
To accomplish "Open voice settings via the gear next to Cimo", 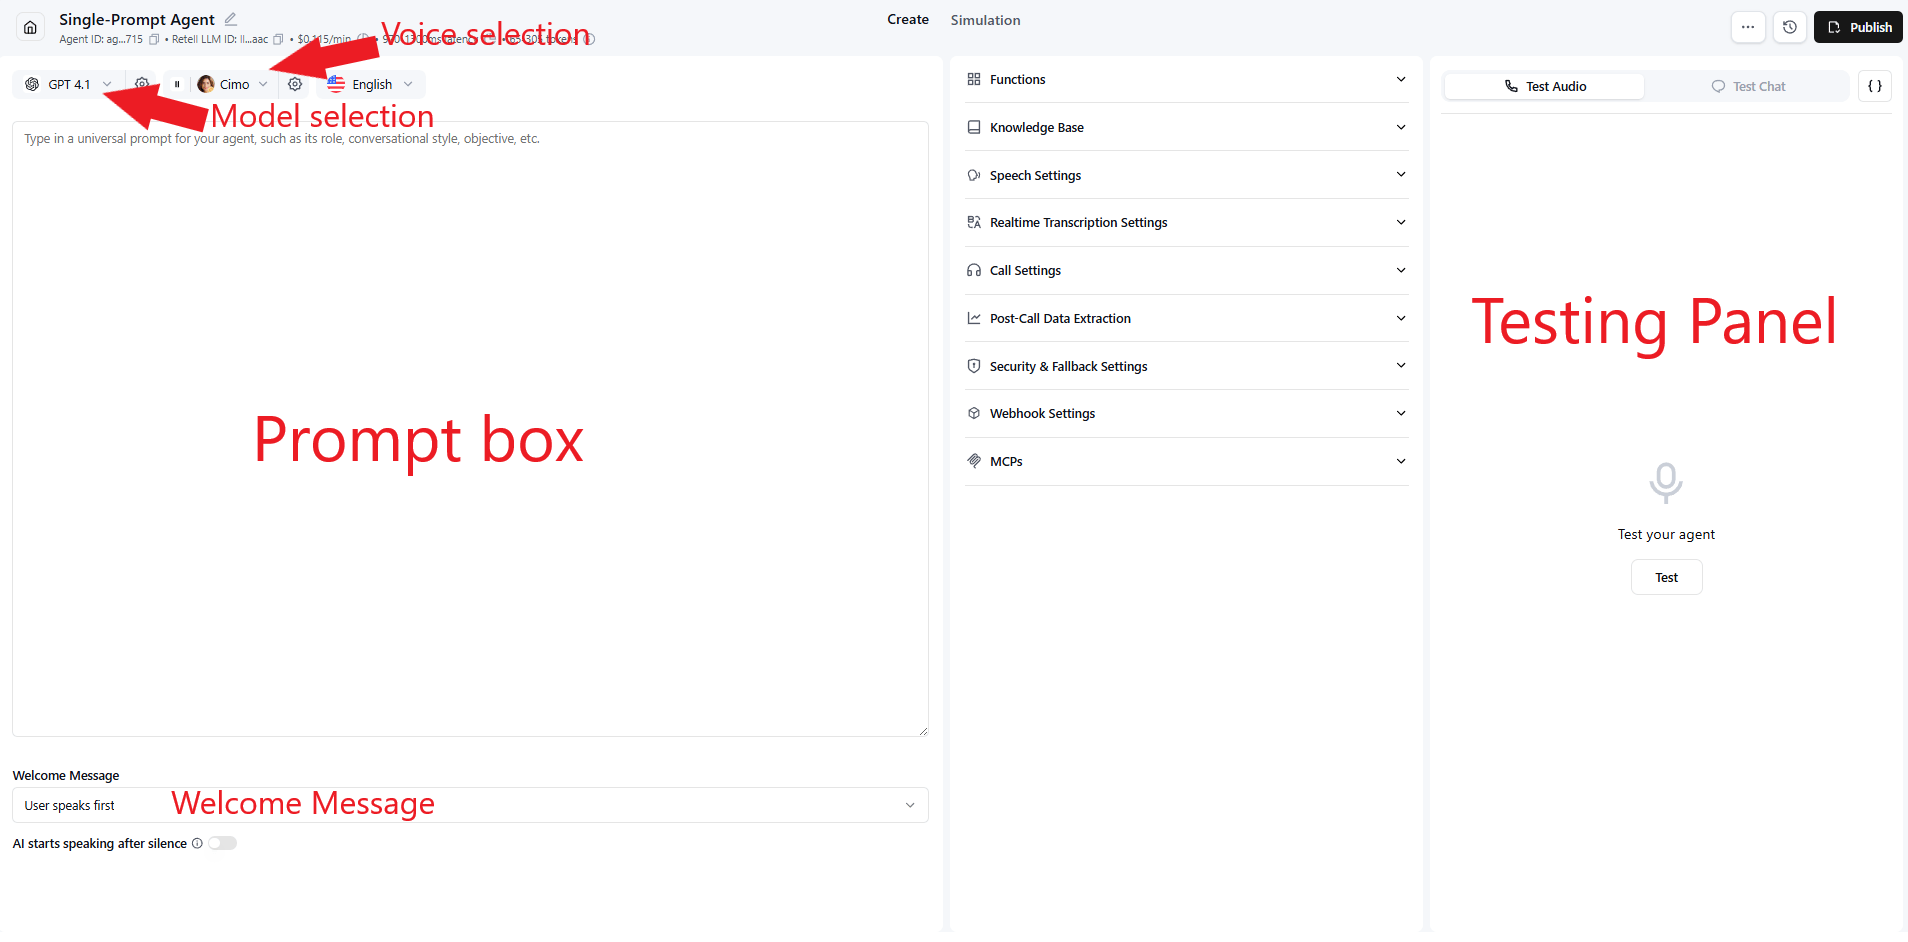I will coord(295,84).
